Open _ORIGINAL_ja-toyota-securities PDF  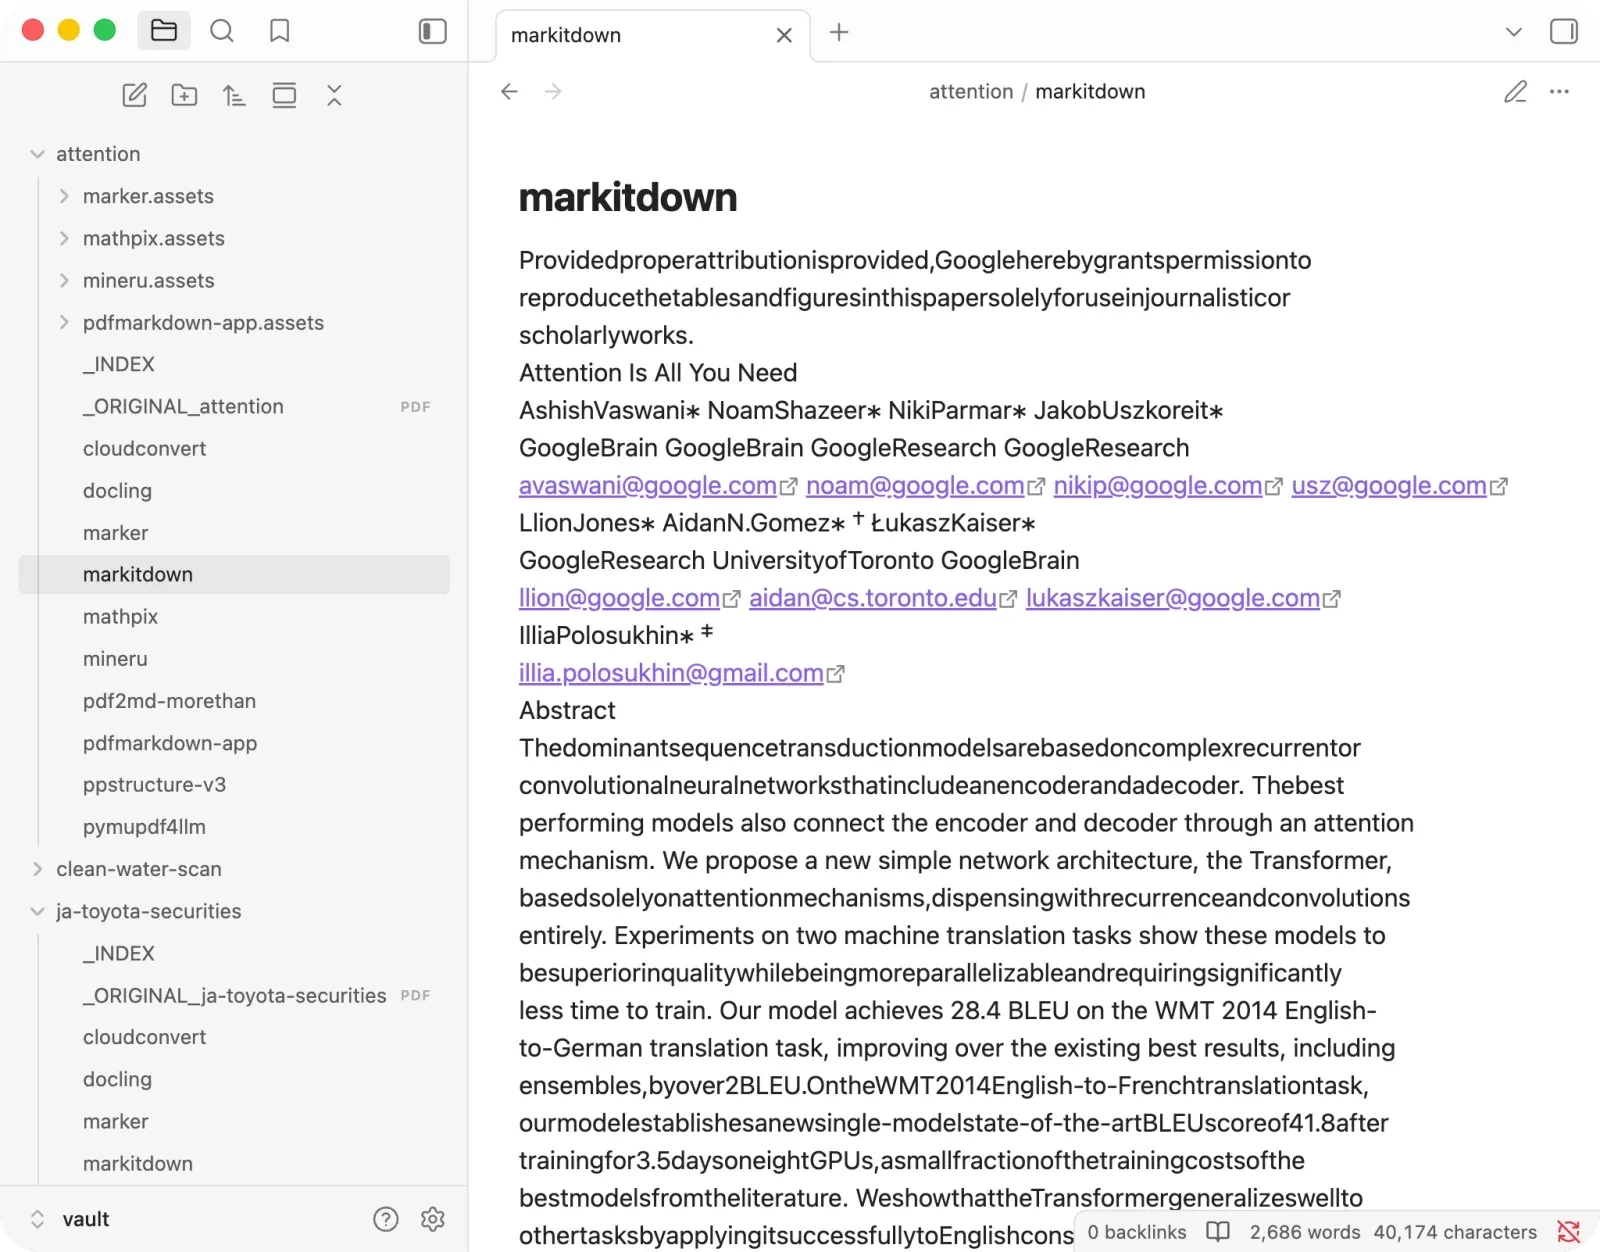234,995
